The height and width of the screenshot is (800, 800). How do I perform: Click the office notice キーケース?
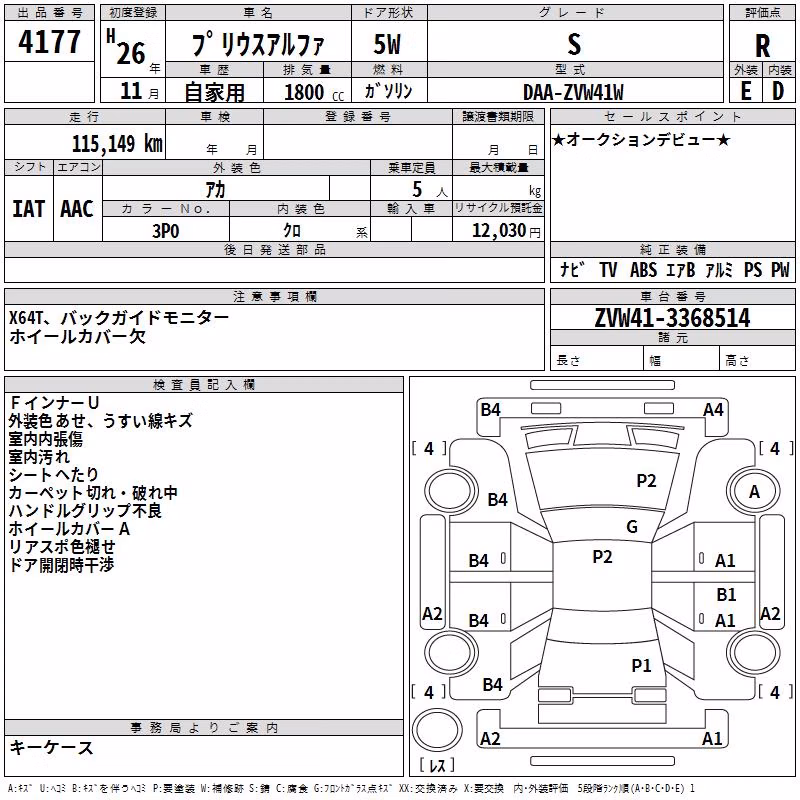(x=51, y=747)
